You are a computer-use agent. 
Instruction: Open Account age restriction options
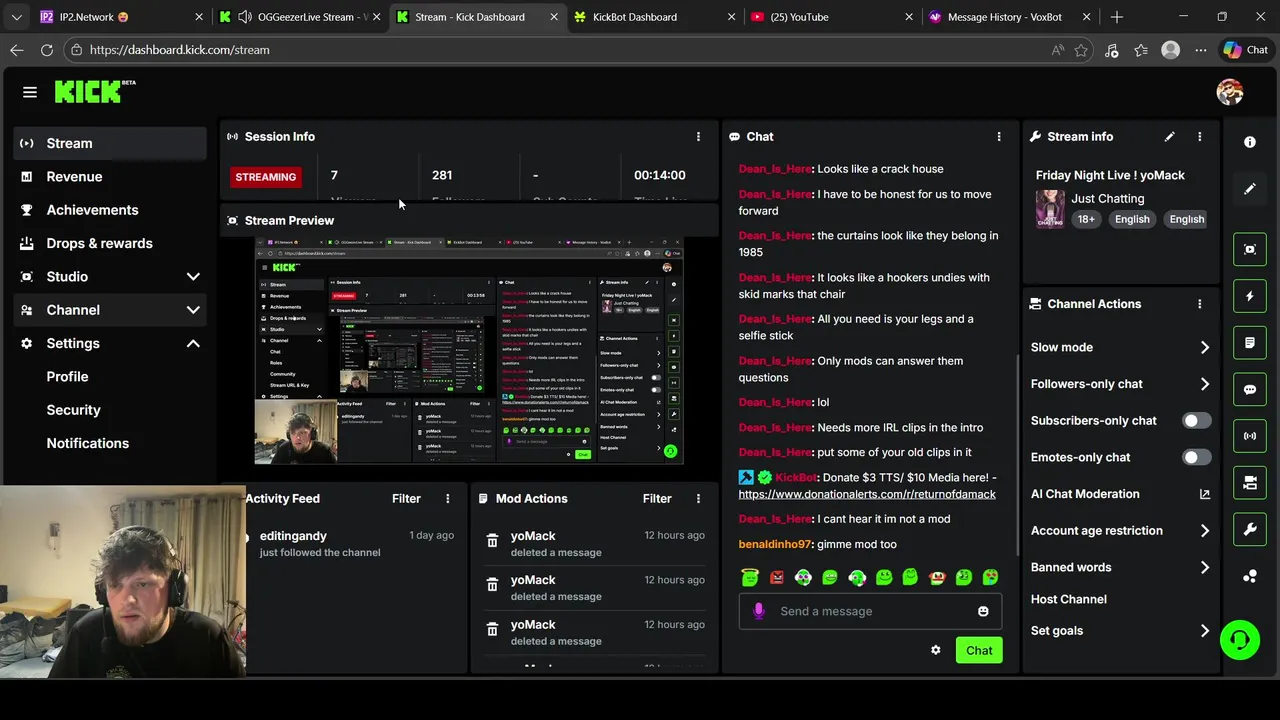pos(1120,531)
